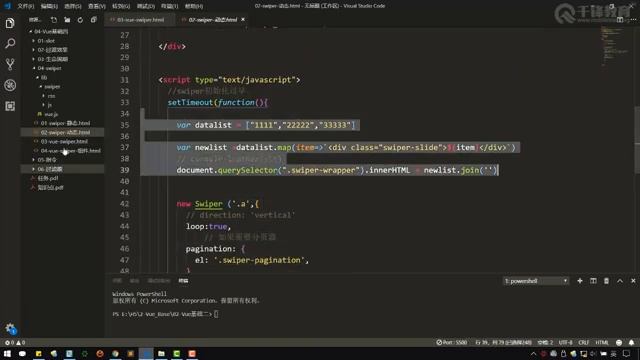This screenshot has width=640, height=360.
Task: Click the UTF-8 encoding in status bar
Action: point(565,342)
